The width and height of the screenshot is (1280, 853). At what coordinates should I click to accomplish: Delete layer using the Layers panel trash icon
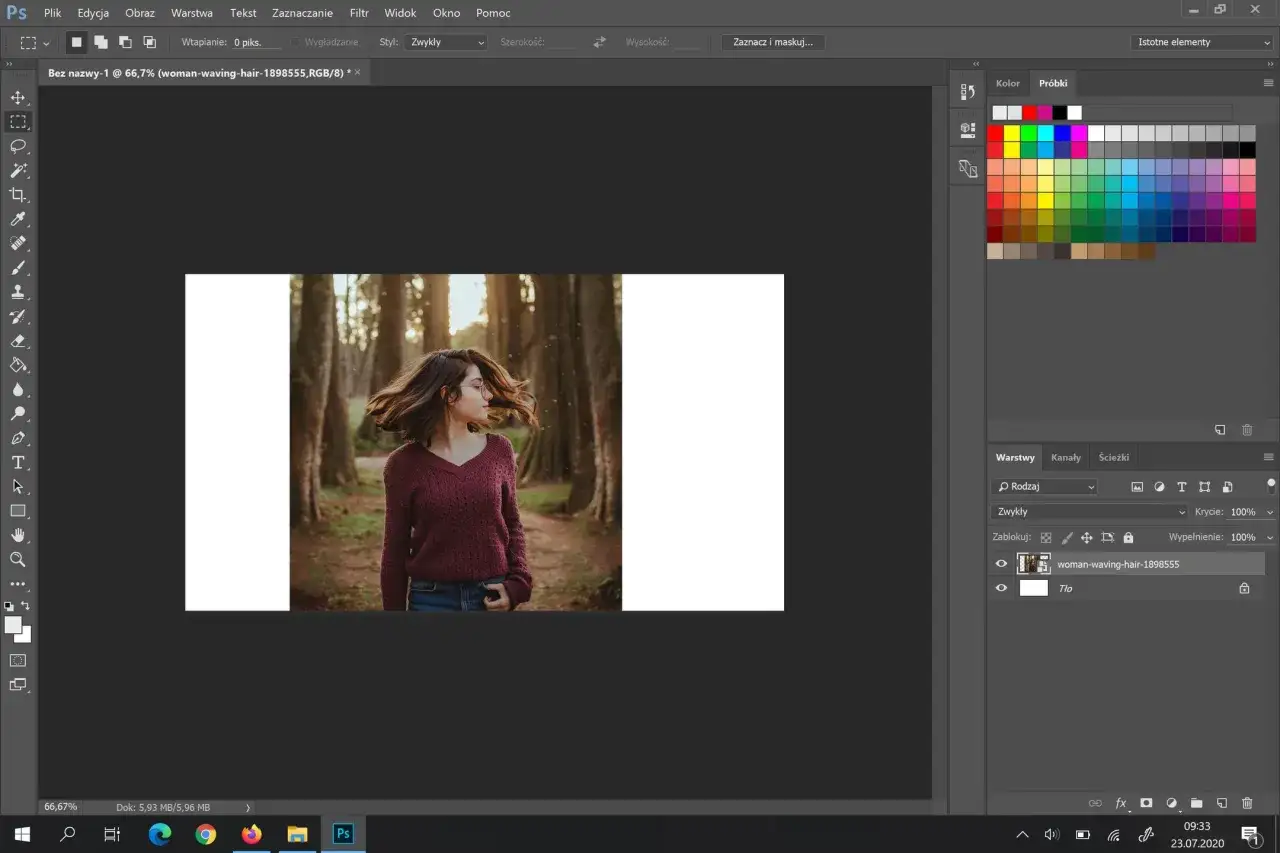(x=1246, y=803)
